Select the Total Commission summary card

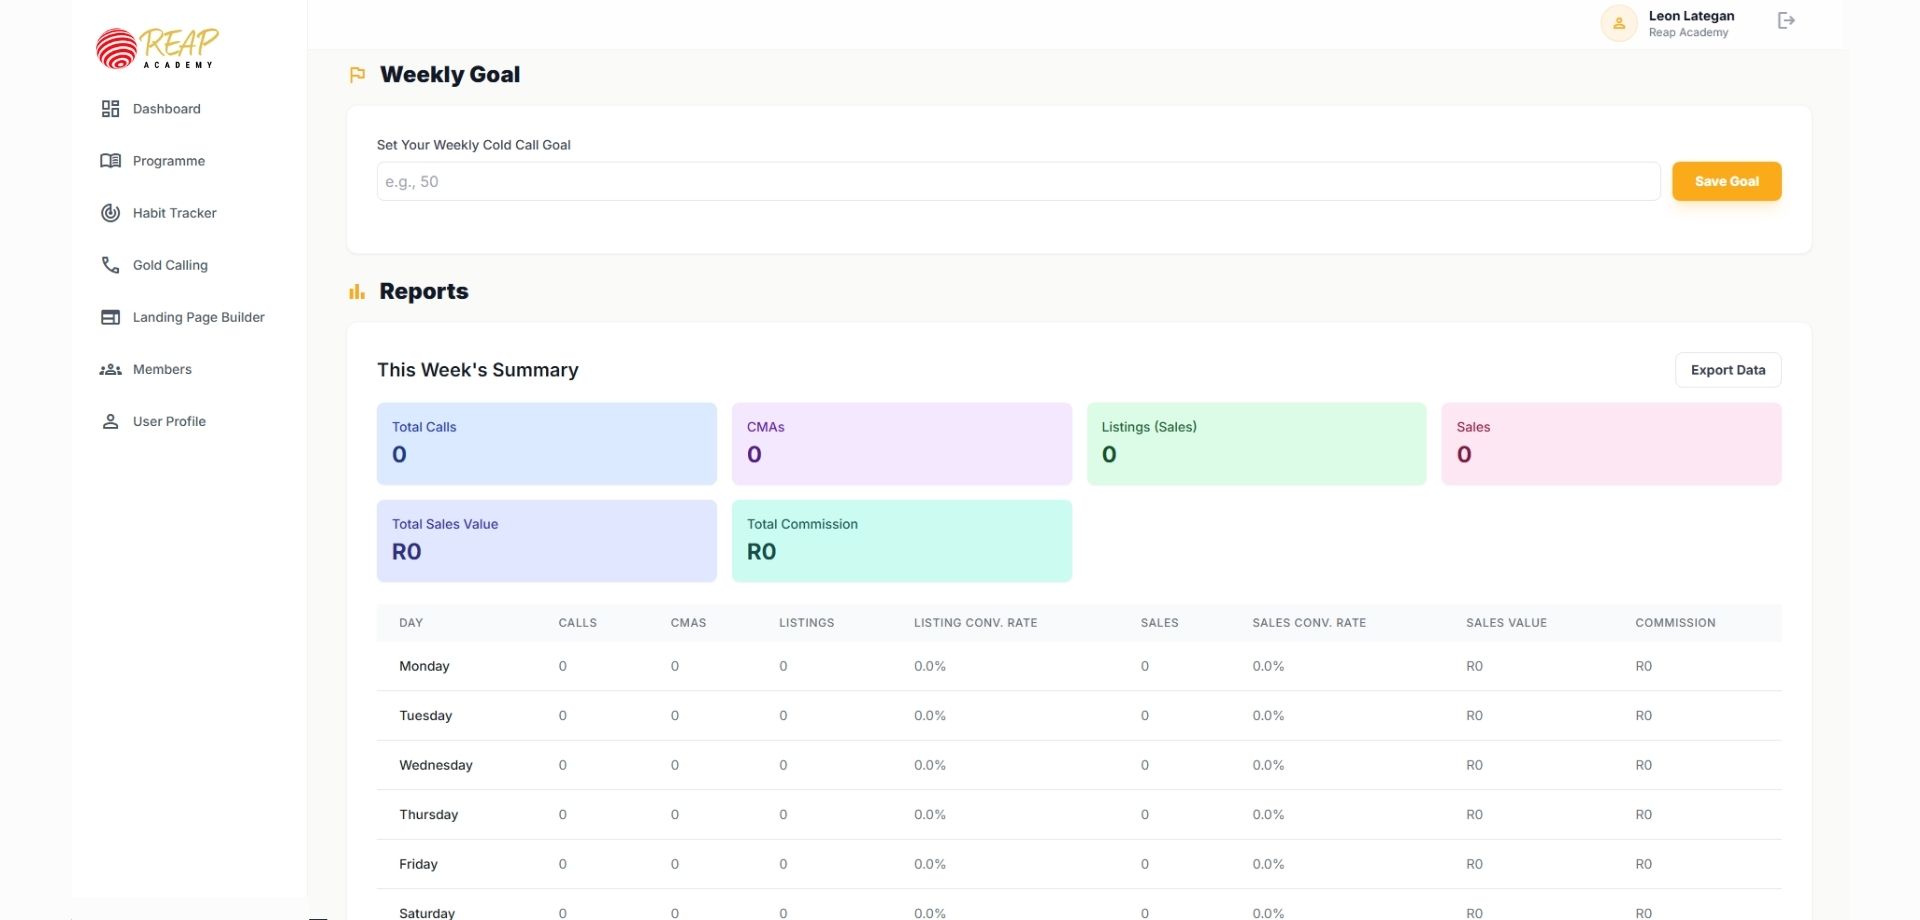(x=901, y=540)
